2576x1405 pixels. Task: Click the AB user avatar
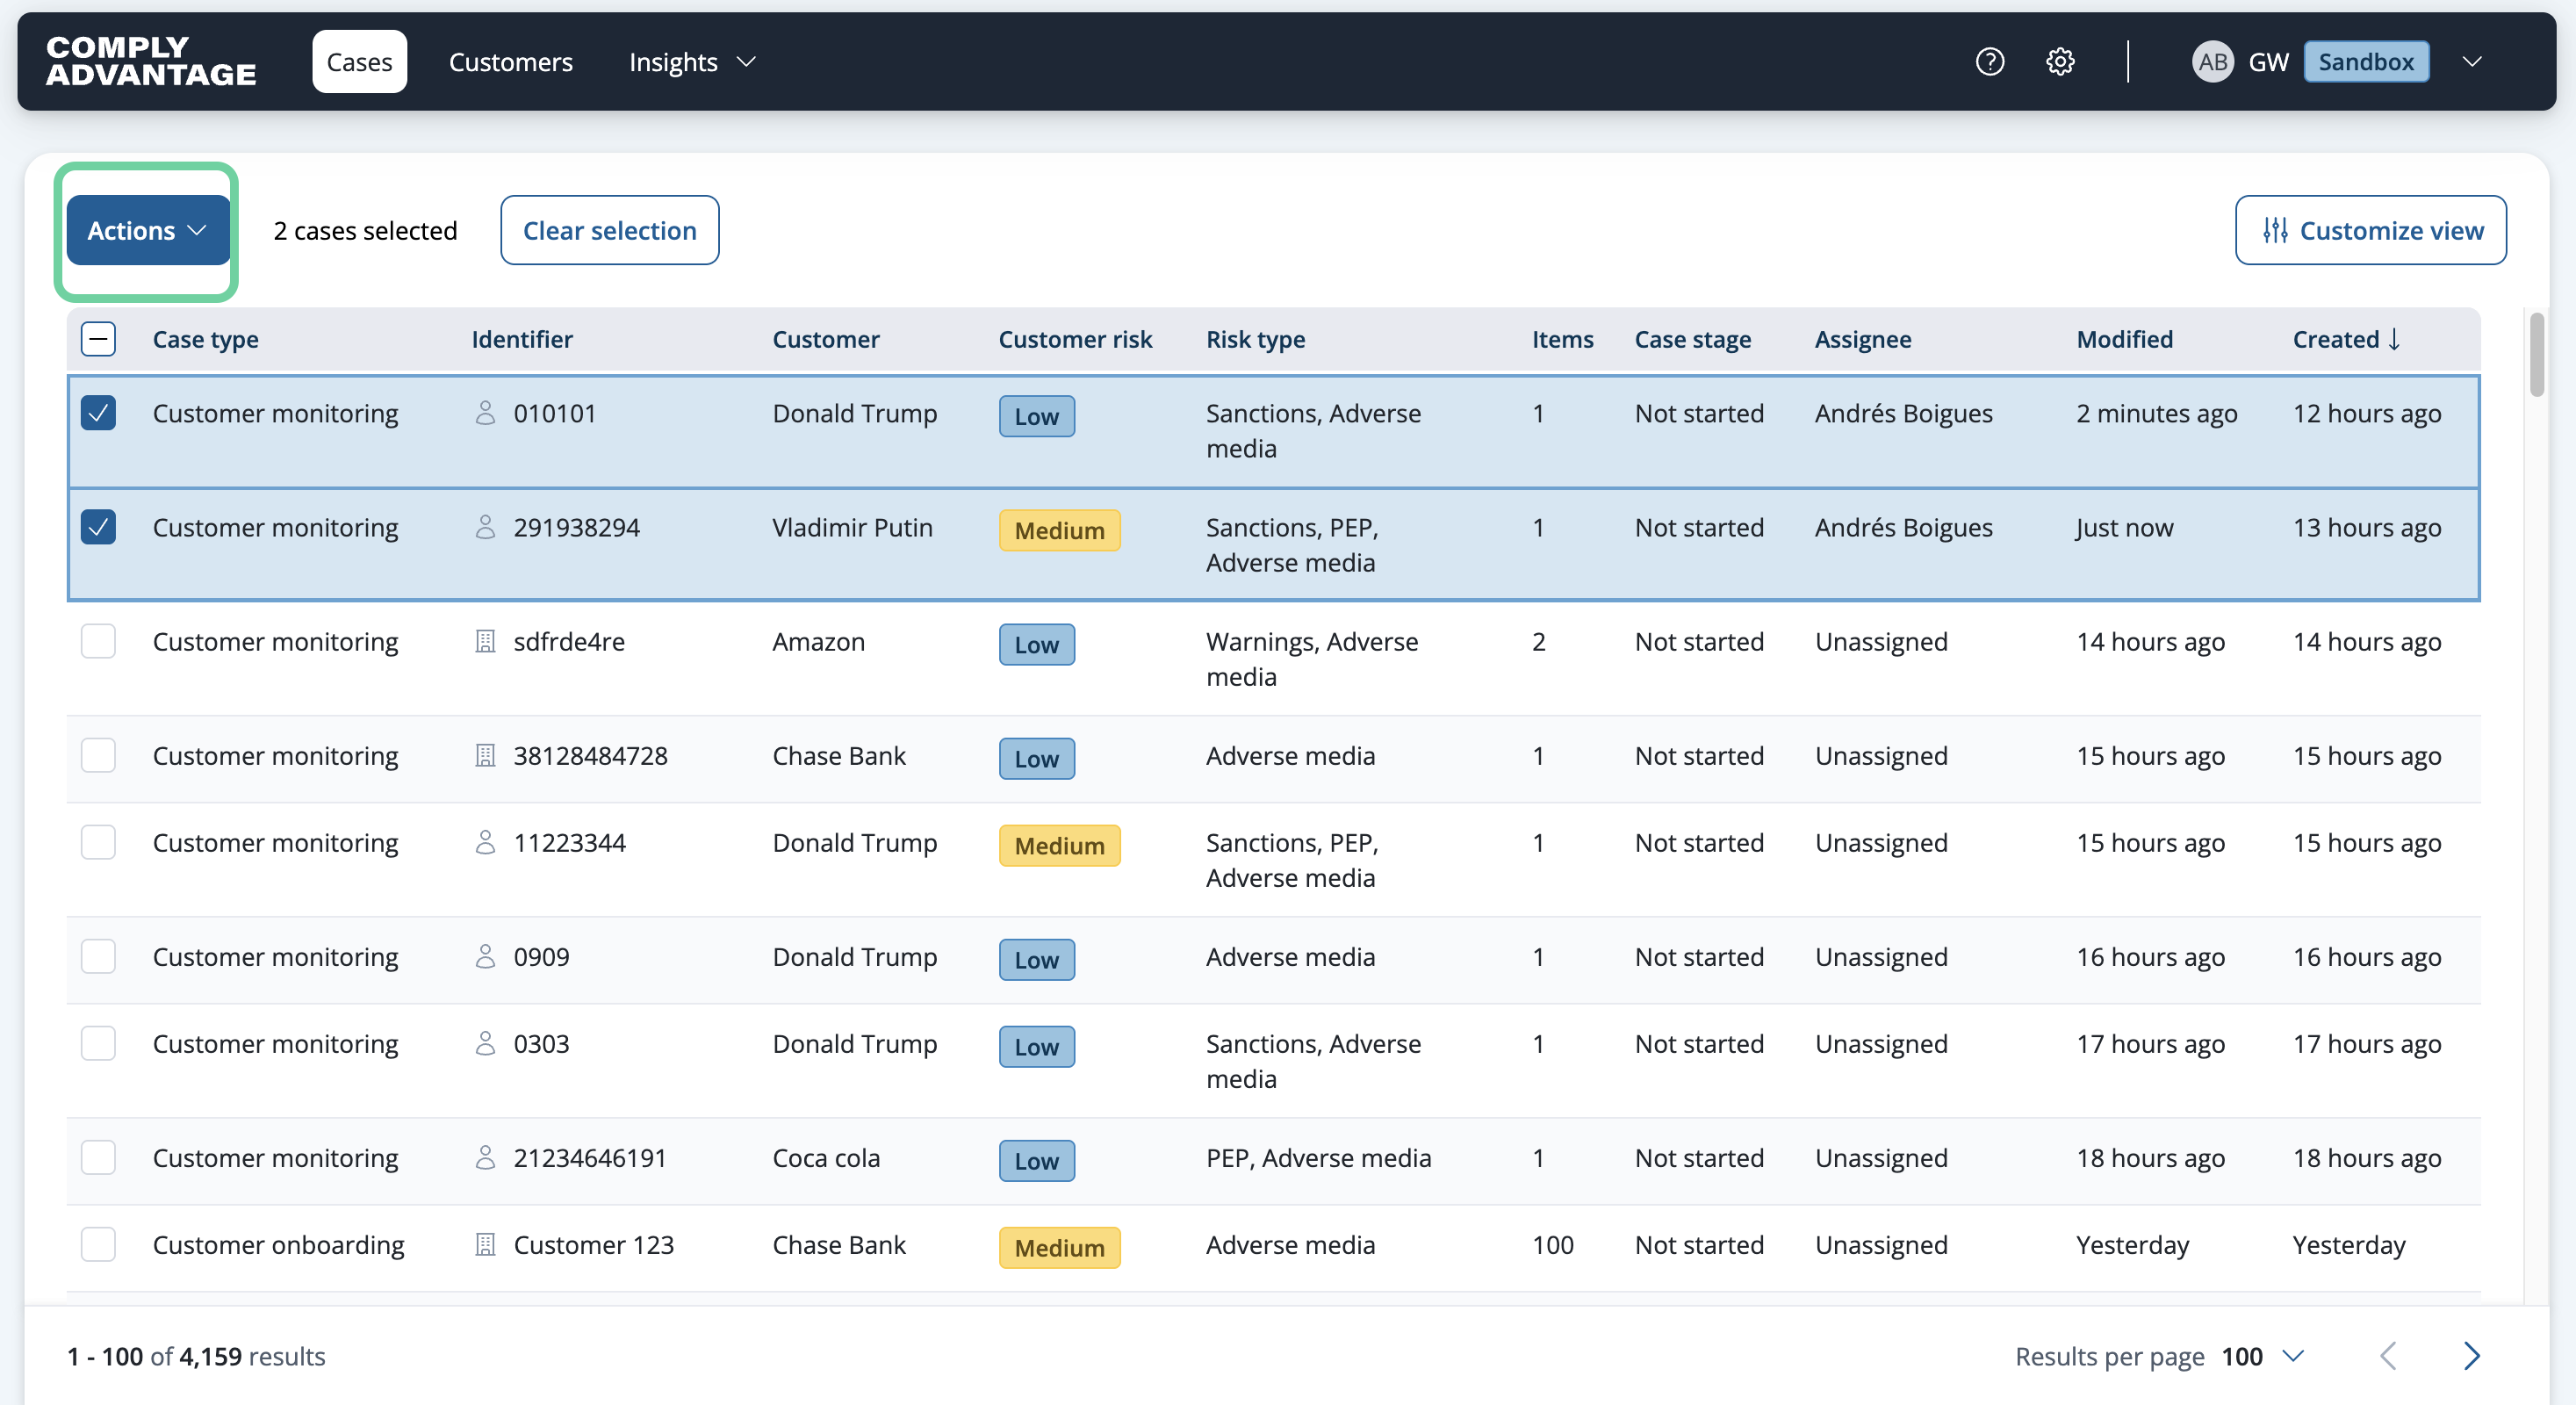(2212, 62)
